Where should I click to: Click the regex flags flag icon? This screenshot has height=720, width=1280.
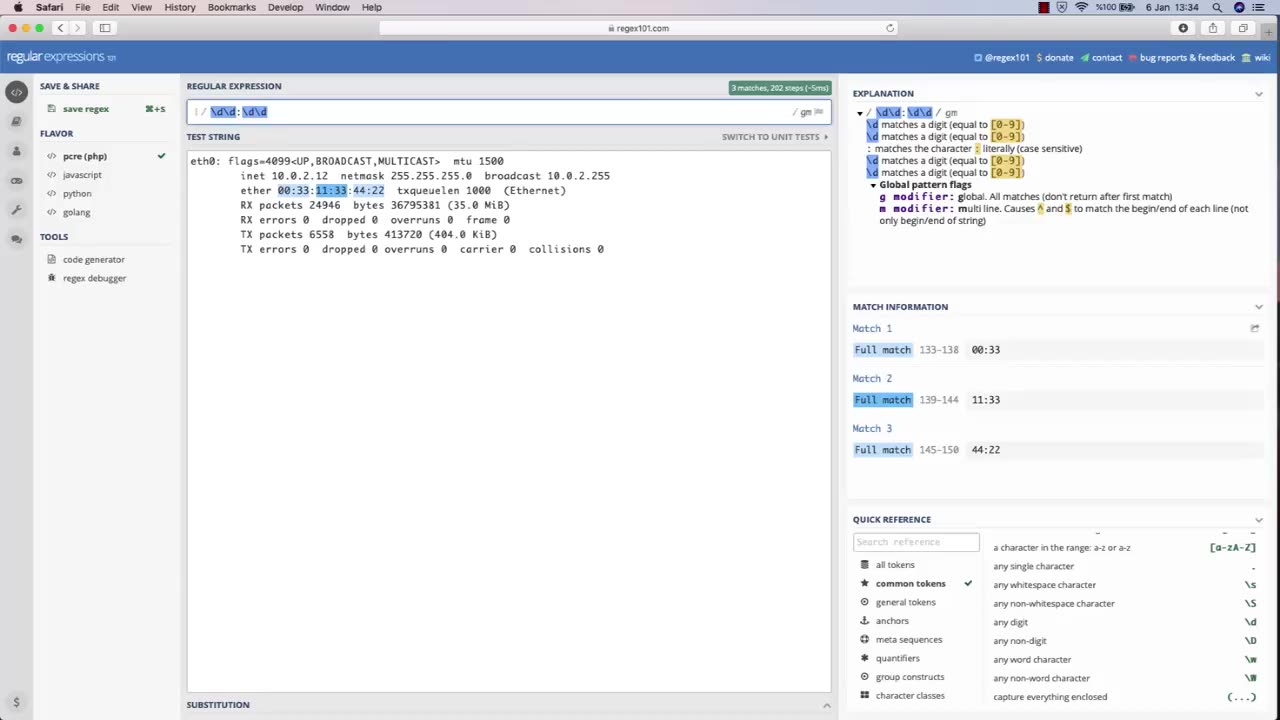[819, 112]
